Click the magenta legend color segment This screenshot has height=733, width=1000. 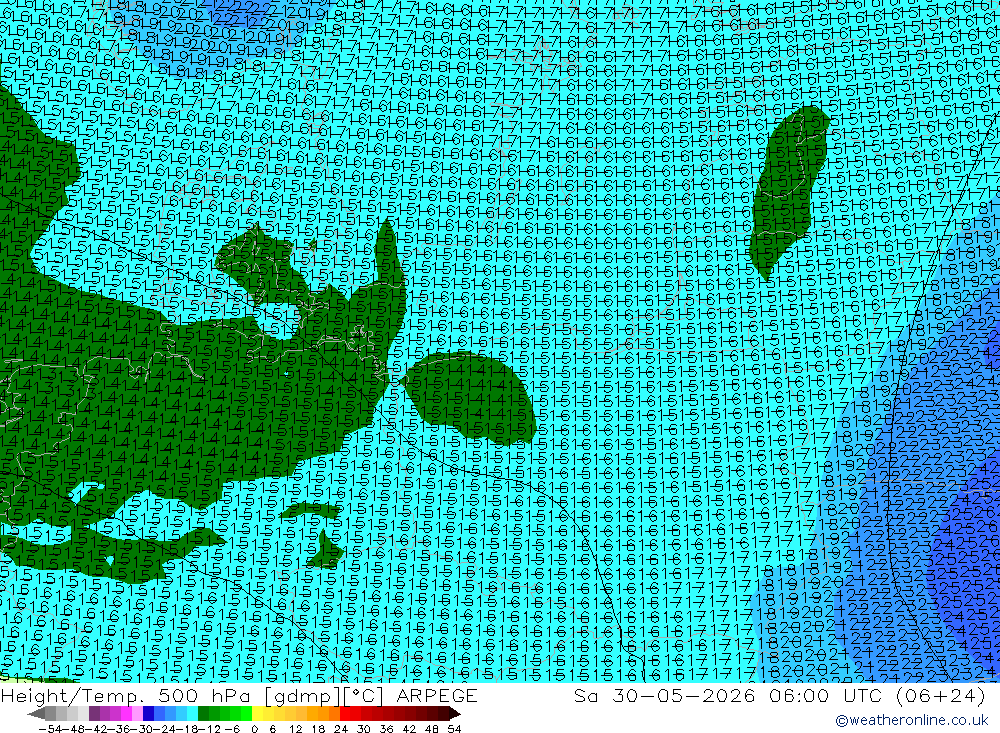click(127, 713)
